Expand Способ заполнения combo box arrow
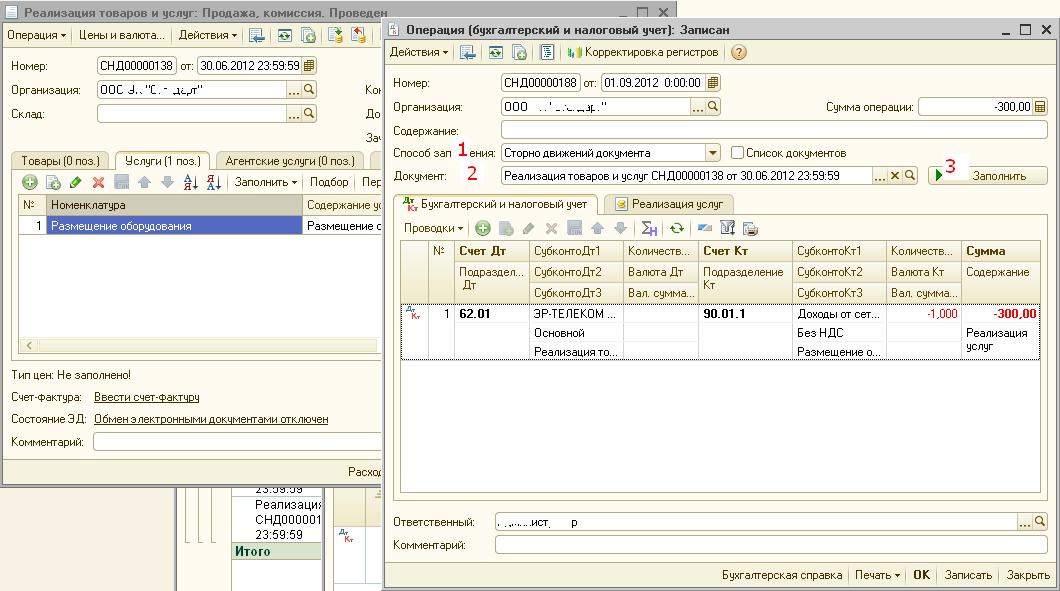 click(713, 153)
